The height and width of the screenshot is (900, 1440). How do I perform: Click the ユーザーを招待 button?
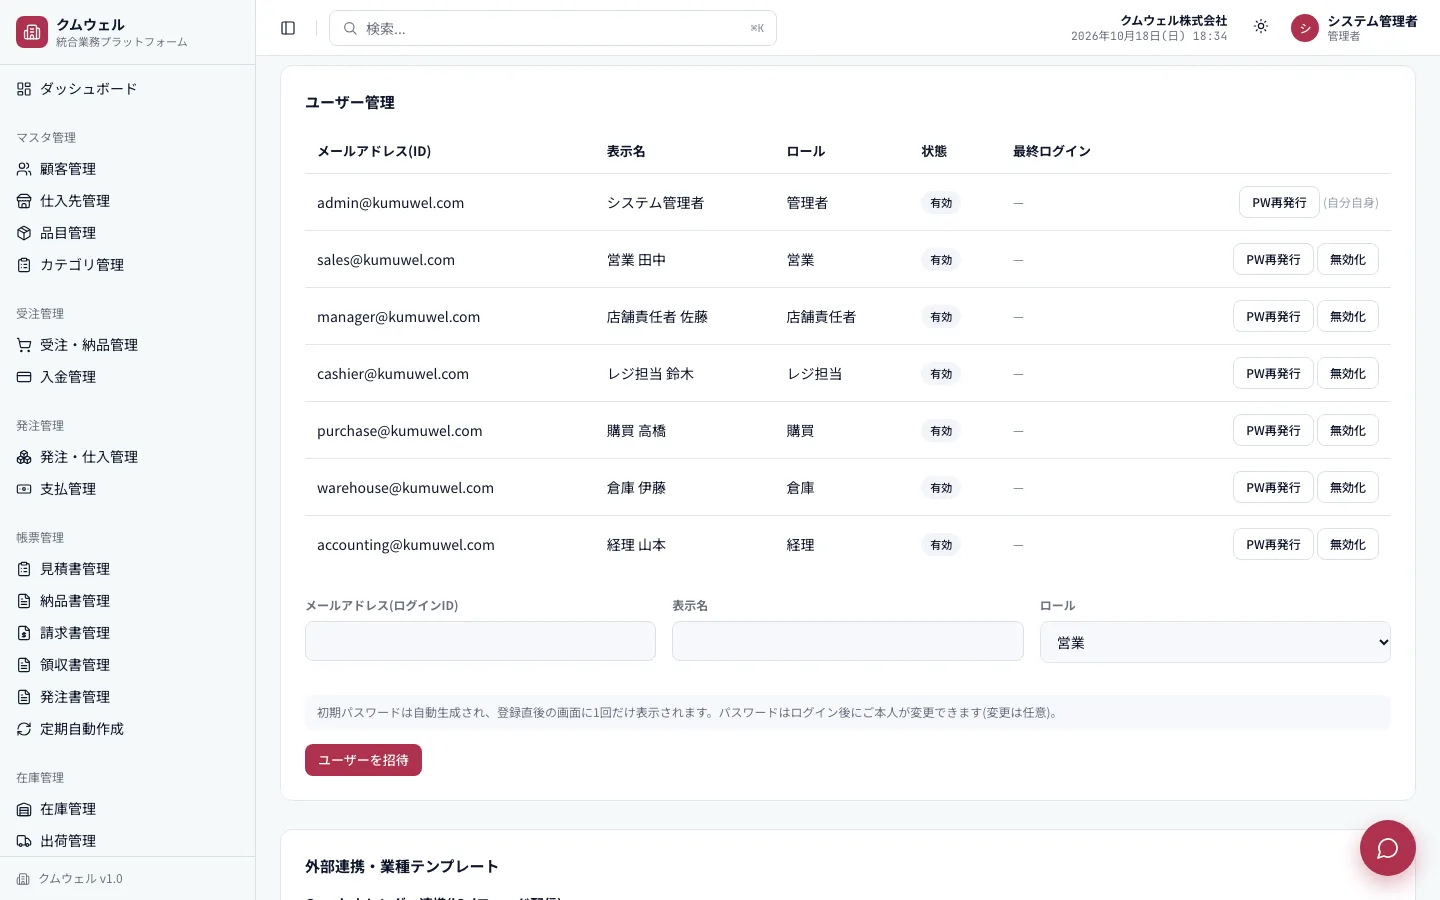coord(363,760)
